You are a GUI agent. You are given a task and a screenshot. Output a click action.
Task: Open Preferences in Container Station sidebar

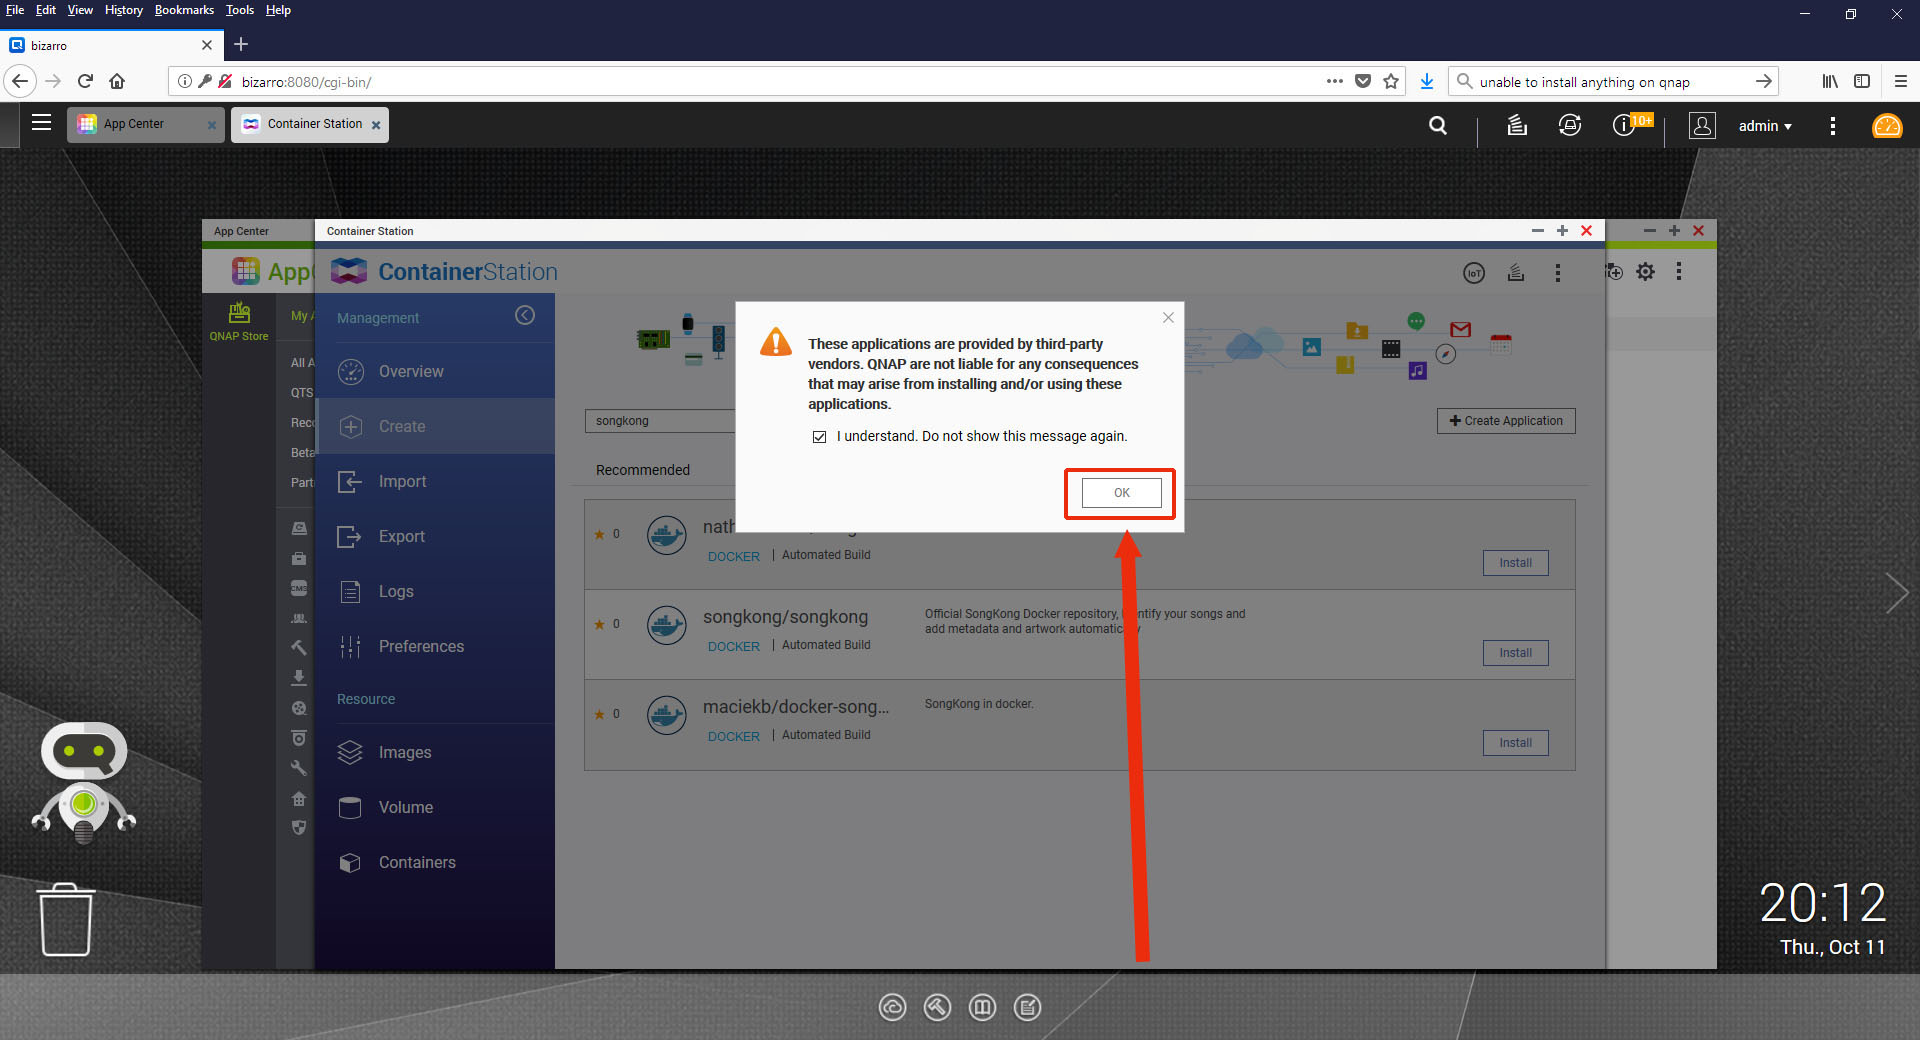(x=434, y=646)
